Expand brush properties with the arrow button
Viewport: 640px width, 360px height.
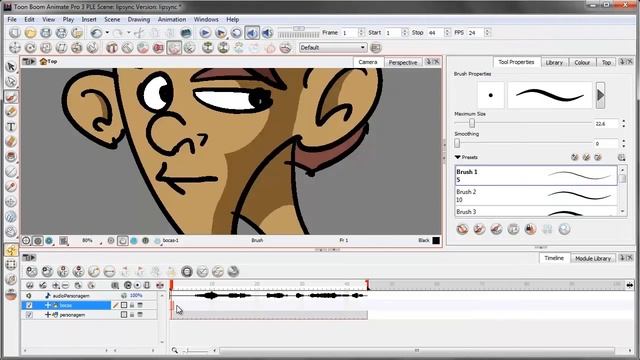click(x=600, y=95)
